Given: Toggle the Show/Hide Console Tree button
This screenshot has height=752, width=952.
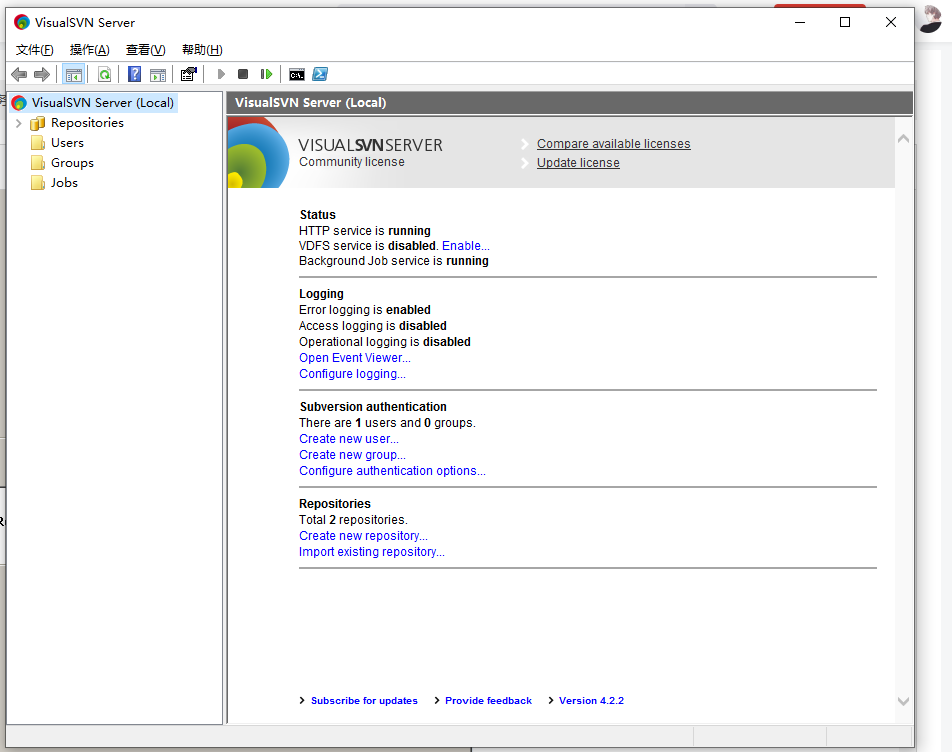Looking at the screenshot, I should point(74,75).
